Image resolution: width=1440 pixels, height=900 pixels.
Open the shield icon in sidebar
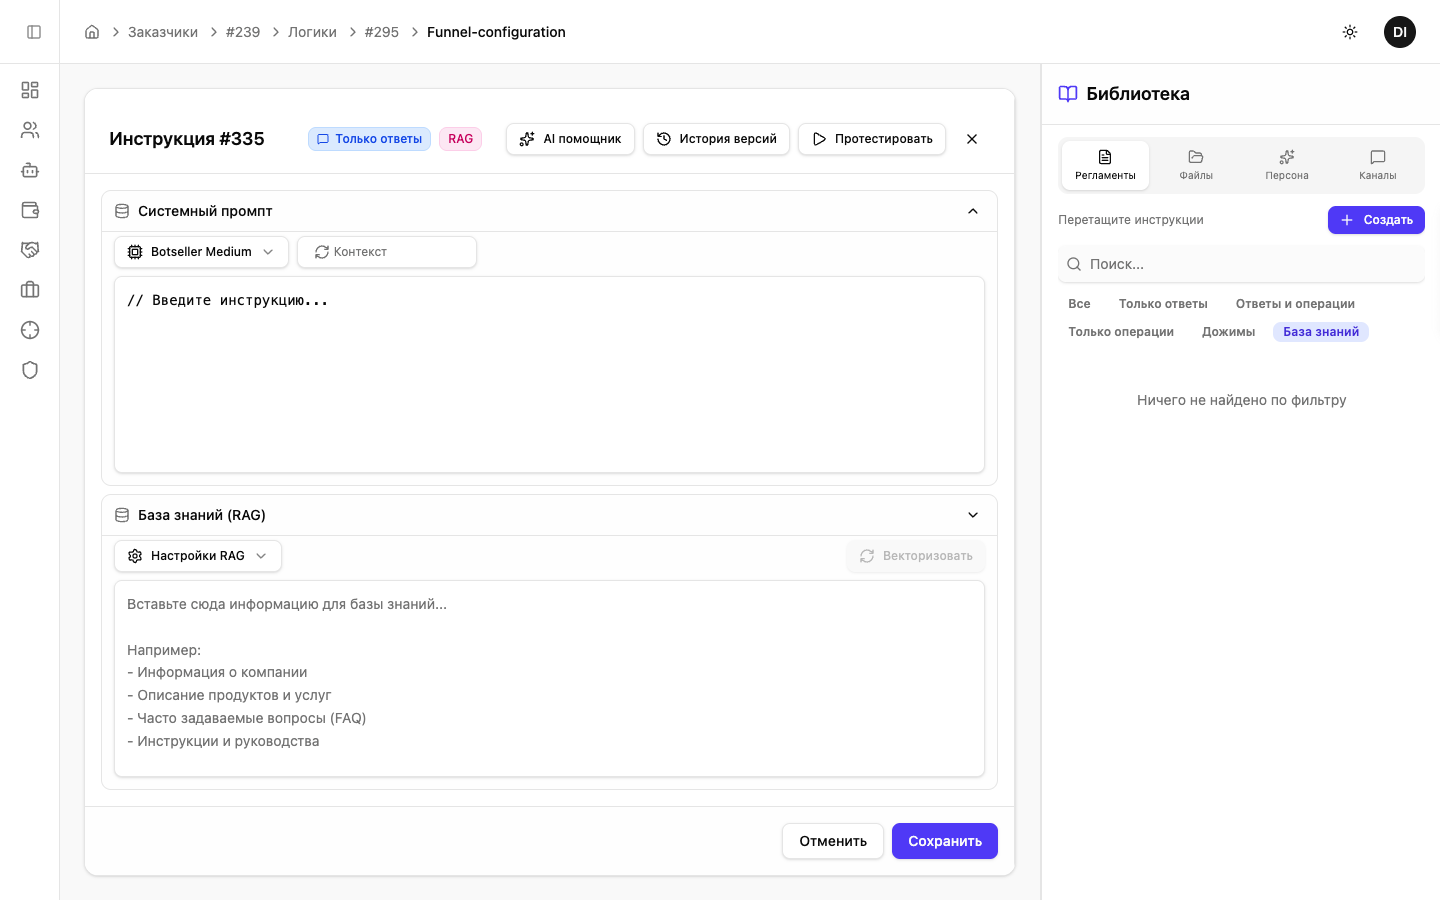(x=30, y=370)
